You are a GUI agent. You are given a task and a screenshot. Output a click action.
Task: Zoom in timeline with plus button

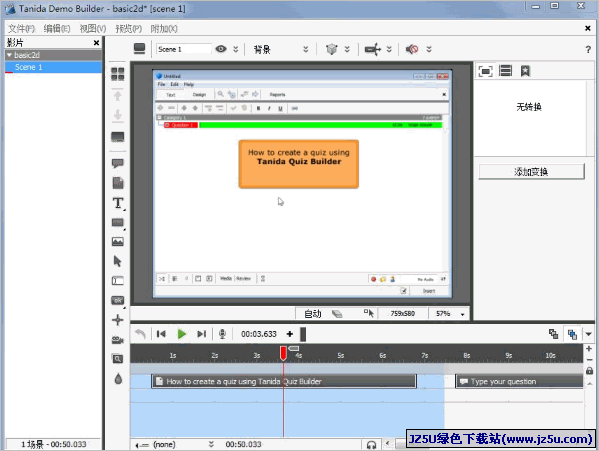[x=589, y=349]
